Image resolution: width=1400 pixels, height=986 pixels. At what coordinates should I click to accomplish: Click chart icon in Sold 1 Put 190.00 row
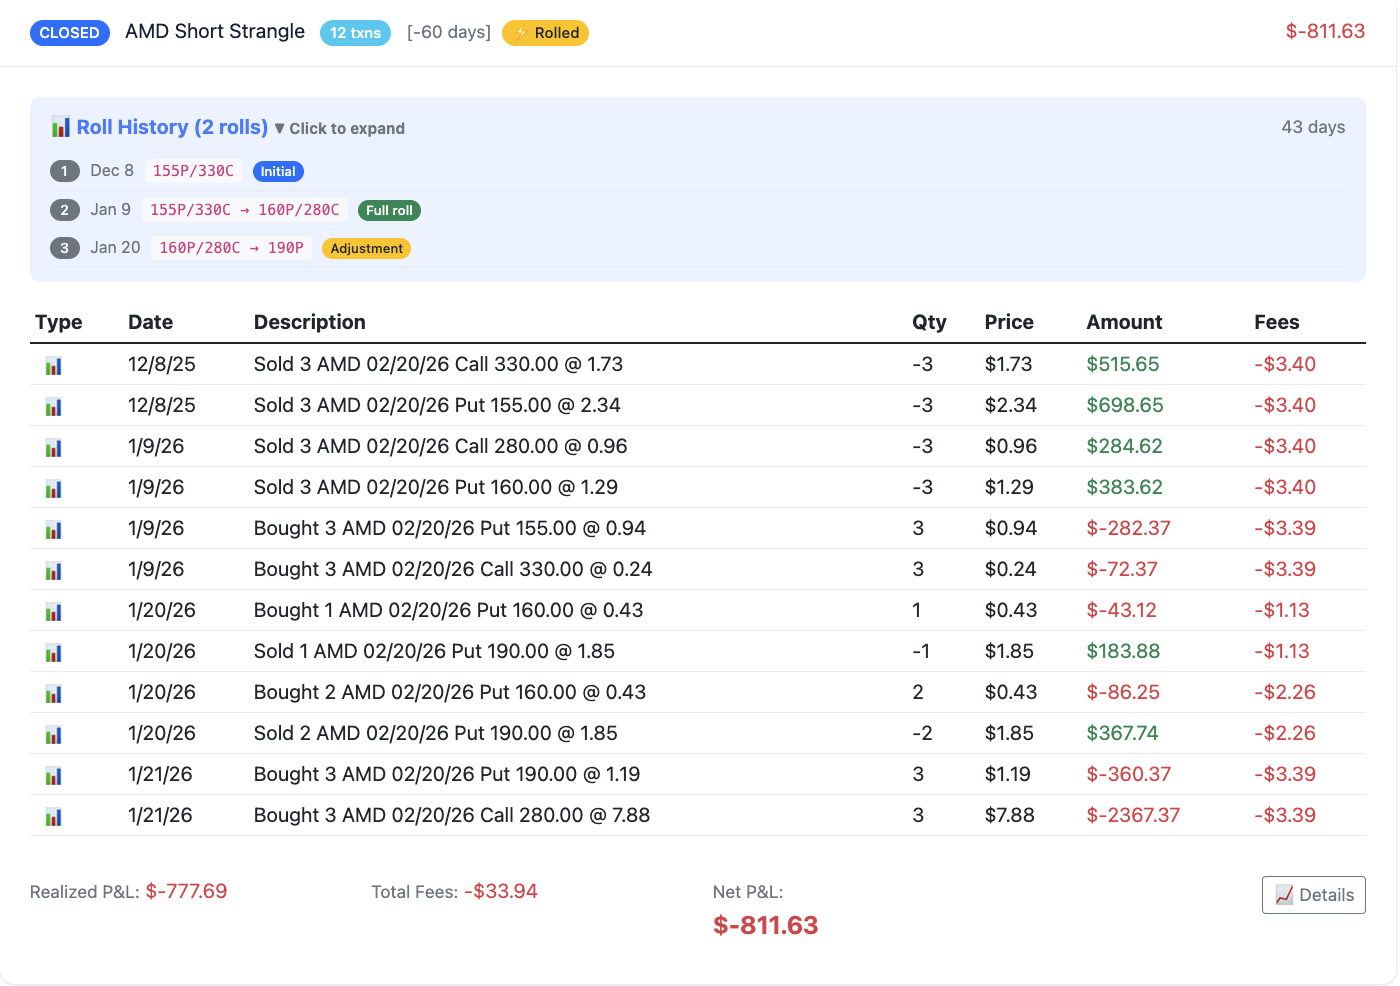[53, 653]
